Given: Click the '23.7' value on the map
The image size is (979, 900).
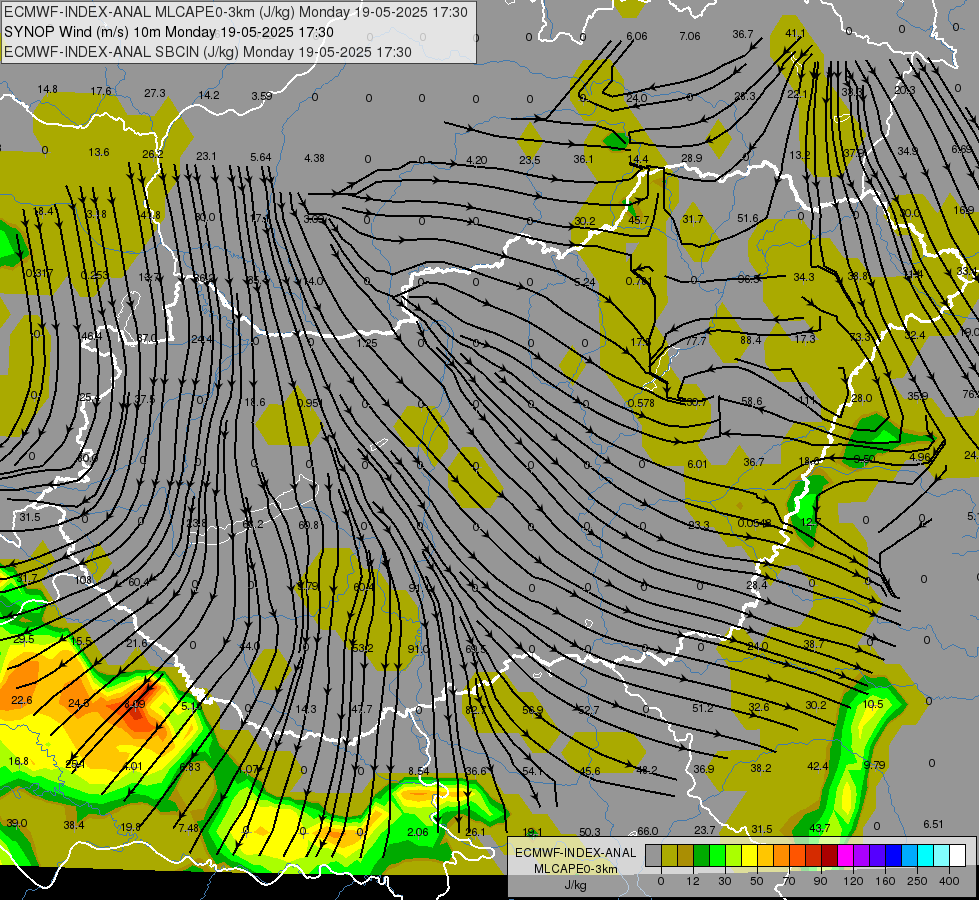Looking at the screenshot, I should coord(704,830).
